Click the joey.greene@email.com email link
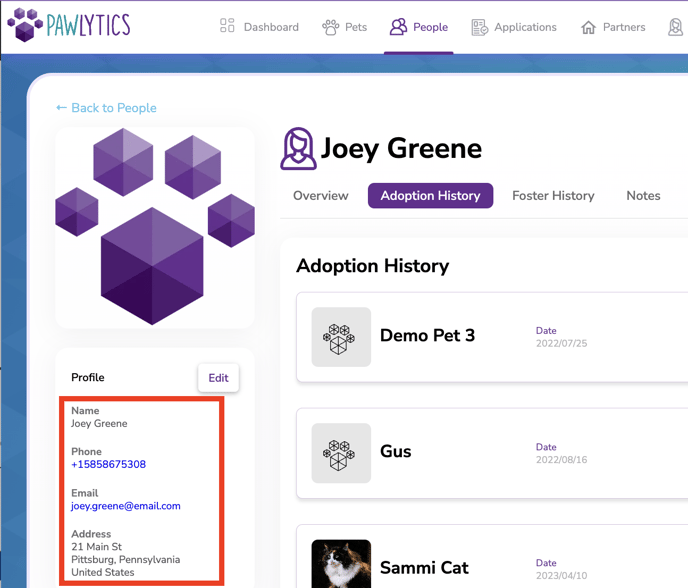The height and width of the screenshot is (588, 688). [x=126, y=506]
